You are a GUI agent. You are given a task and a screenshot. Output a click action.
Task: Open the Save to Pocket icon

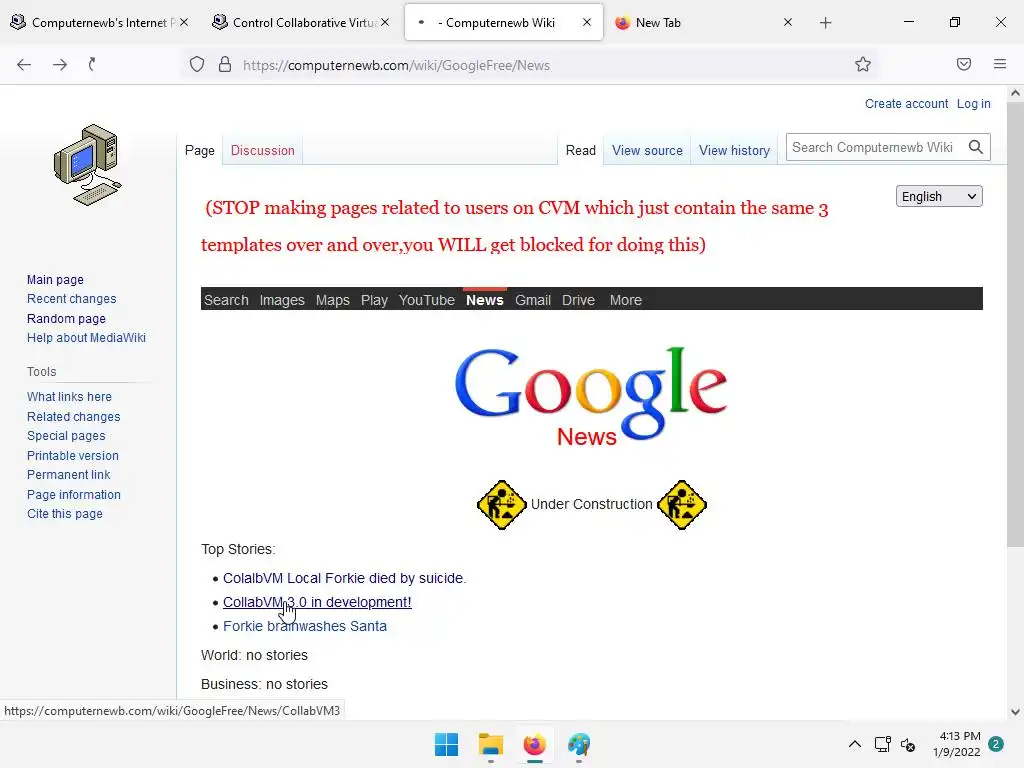click(964, 64)
